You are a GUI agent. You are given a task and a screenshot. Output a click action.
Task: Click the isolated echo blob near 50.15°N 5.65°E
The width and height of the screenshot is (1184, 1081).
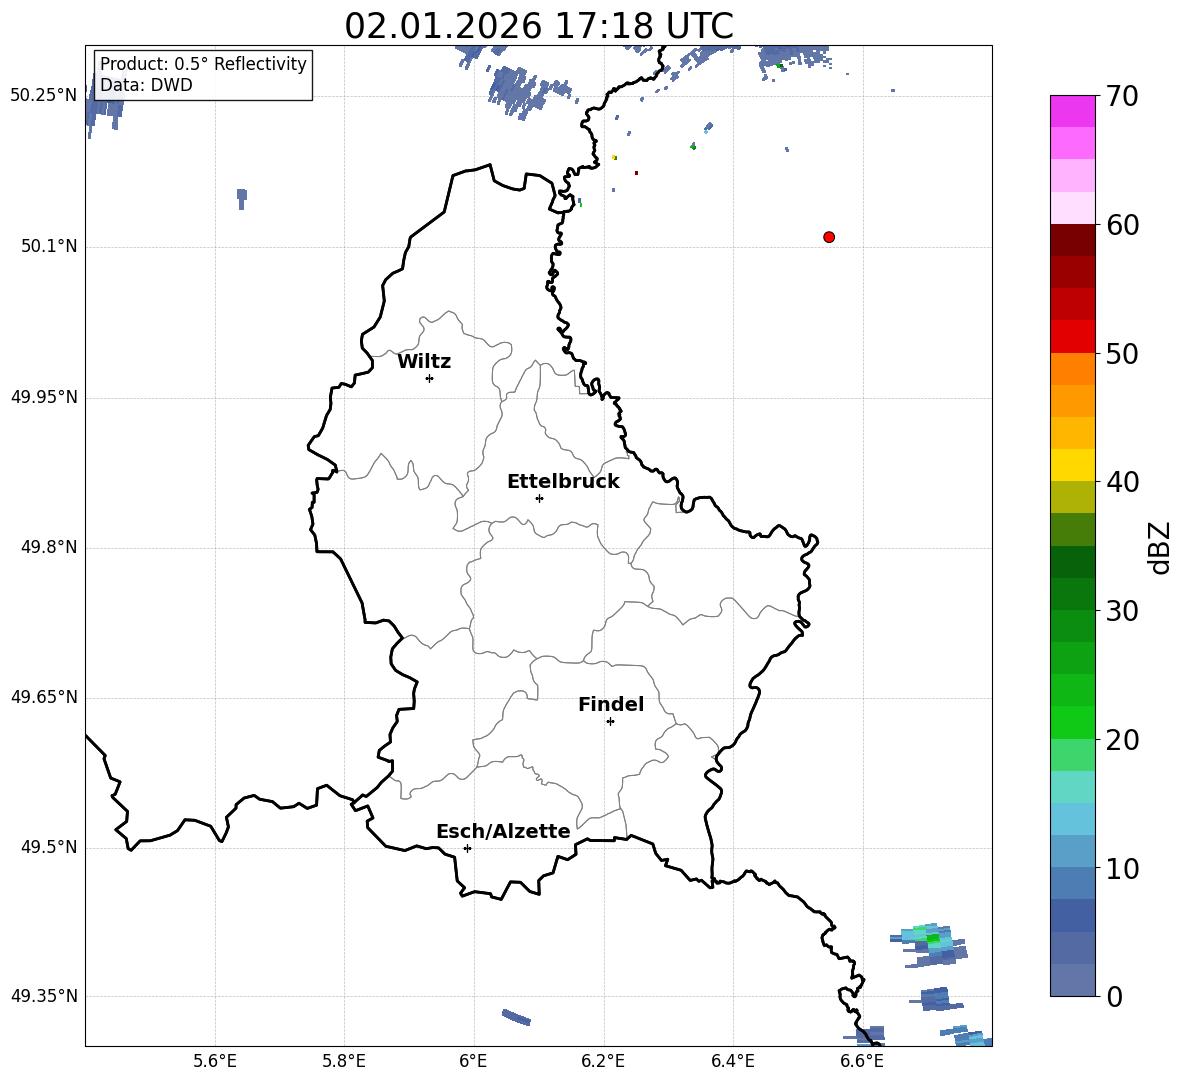click(x=242, y=199)
